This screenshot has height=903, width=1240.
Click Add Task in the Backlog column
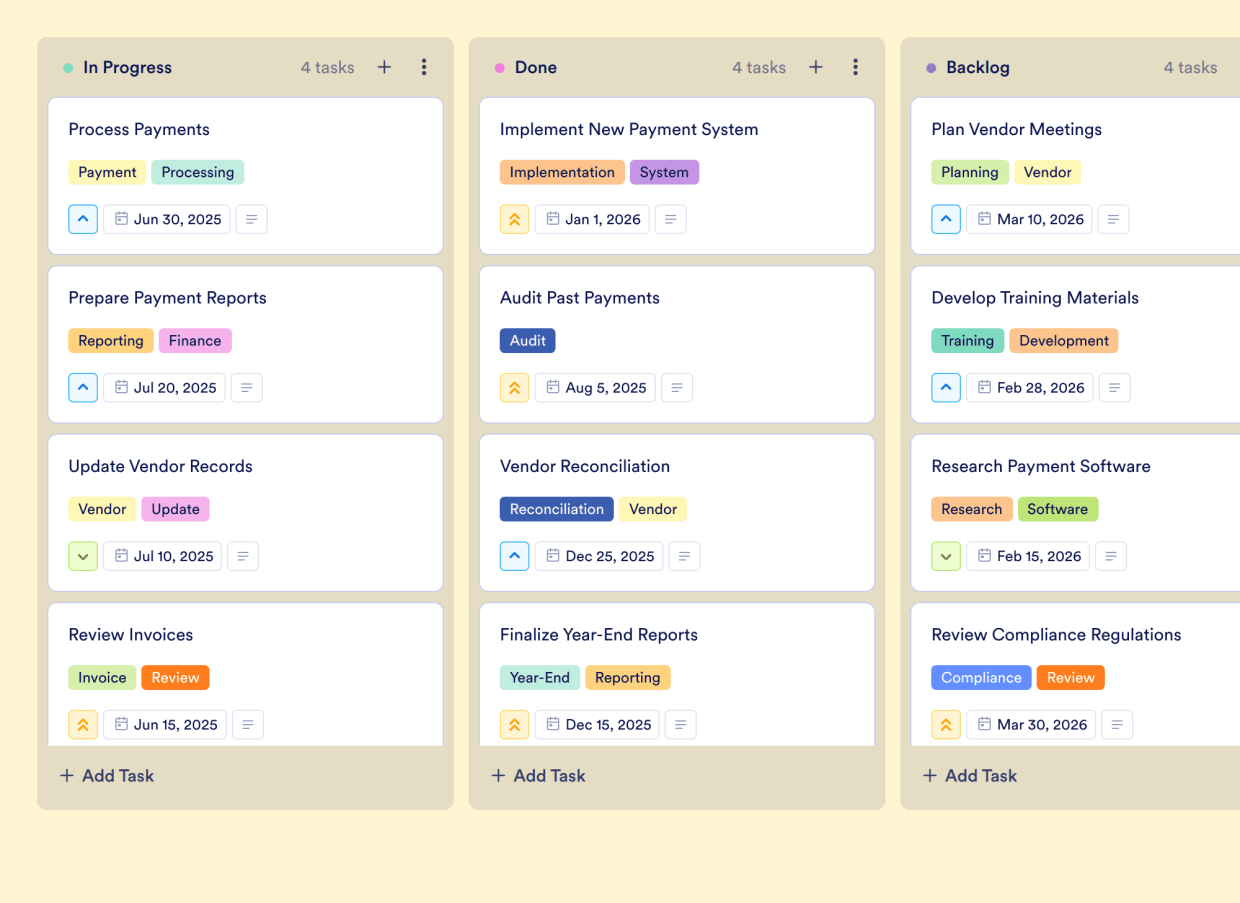tap(970, 775)
